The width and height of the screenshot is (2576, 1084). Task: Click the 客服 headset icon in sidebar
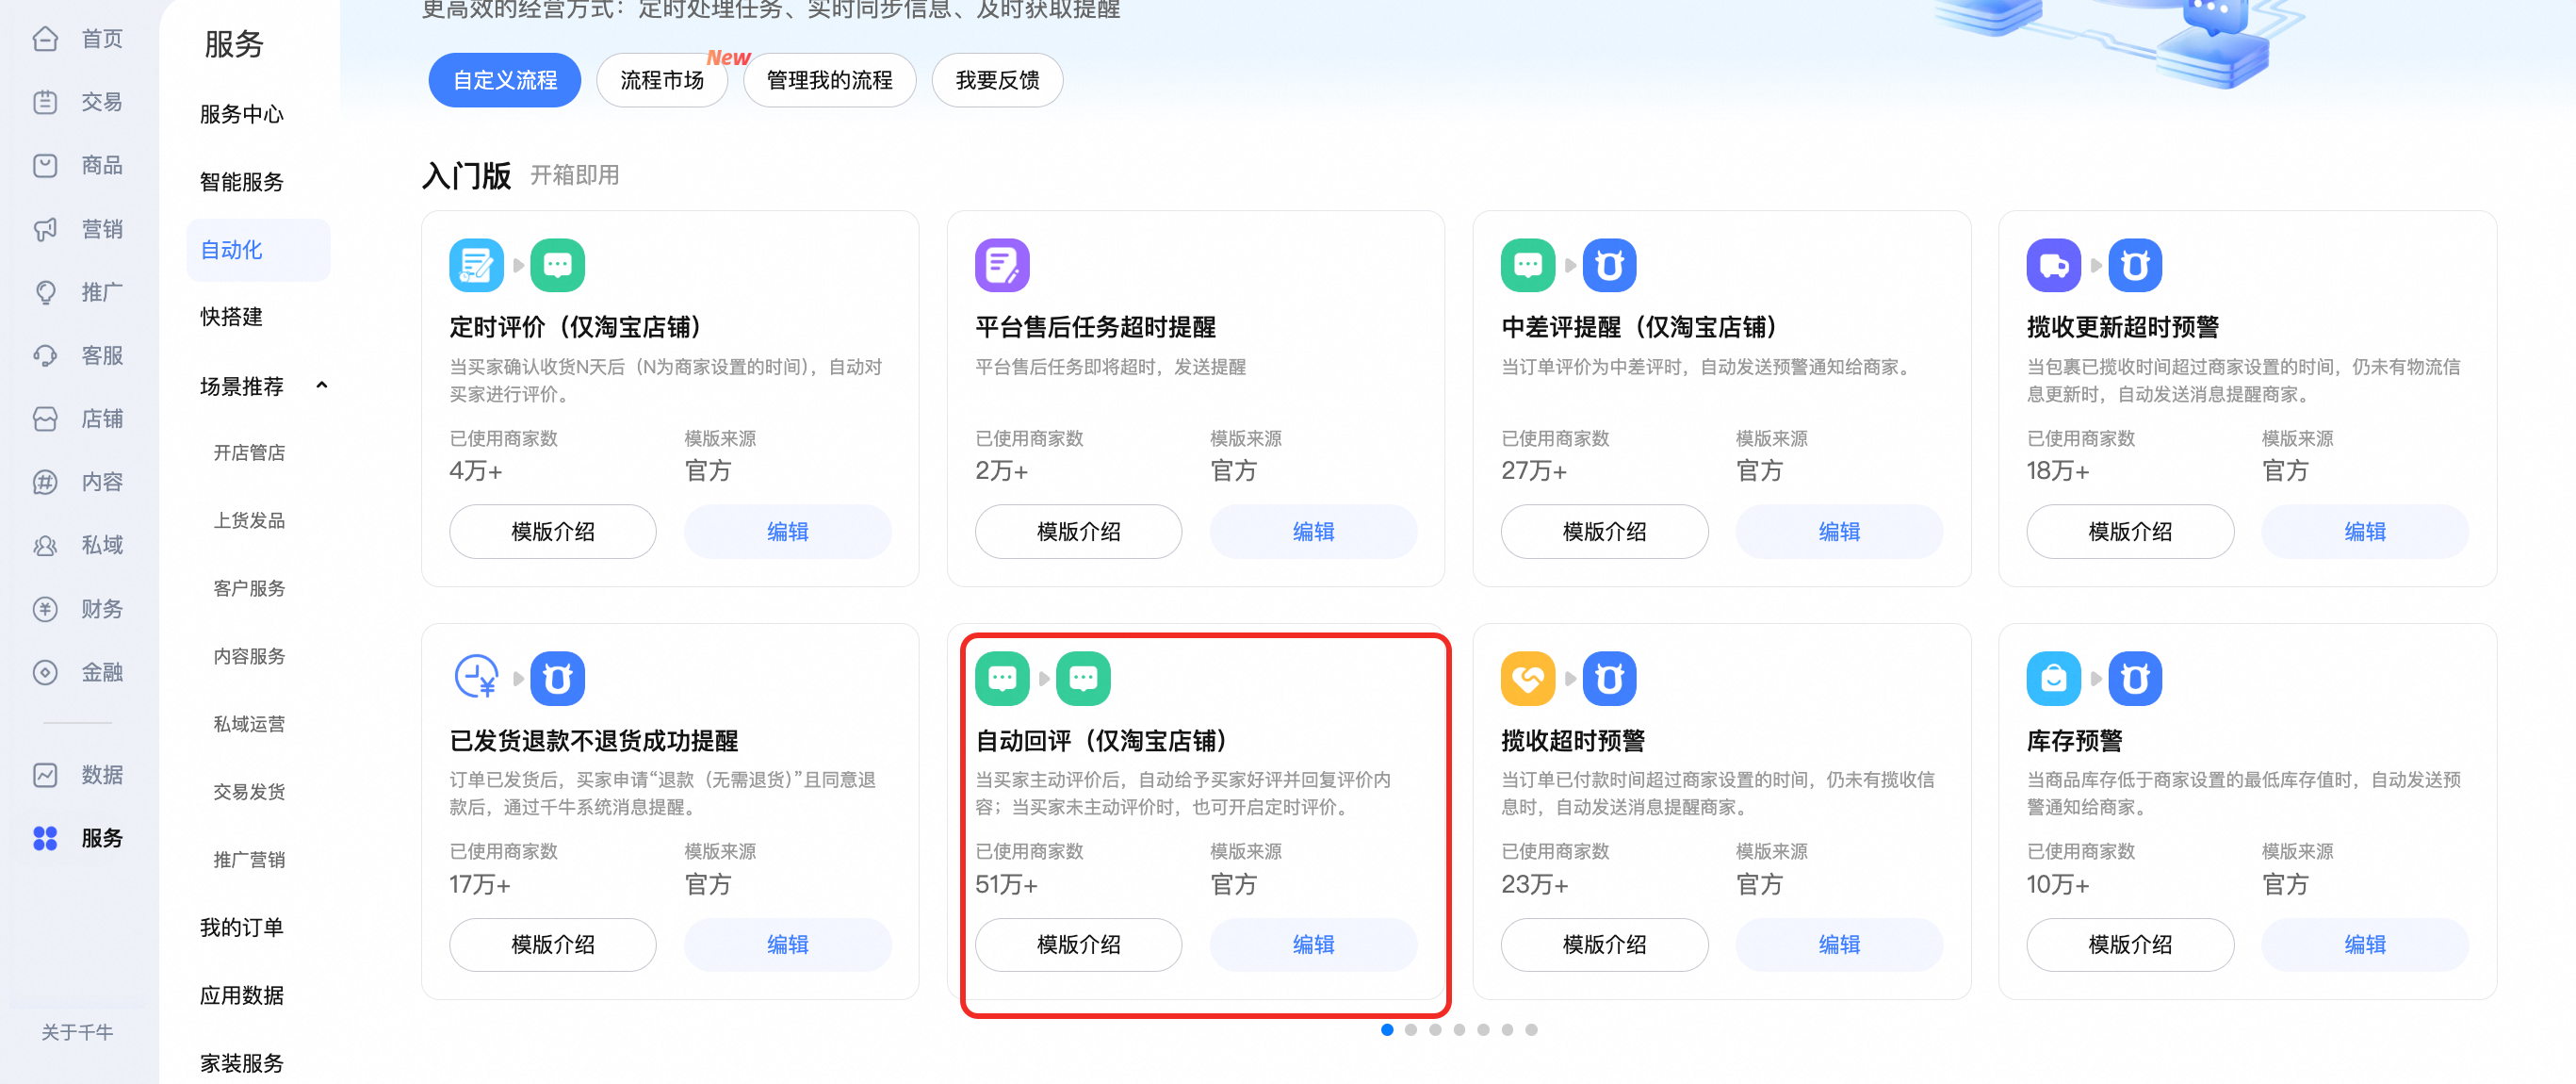[x=45, y=355]
